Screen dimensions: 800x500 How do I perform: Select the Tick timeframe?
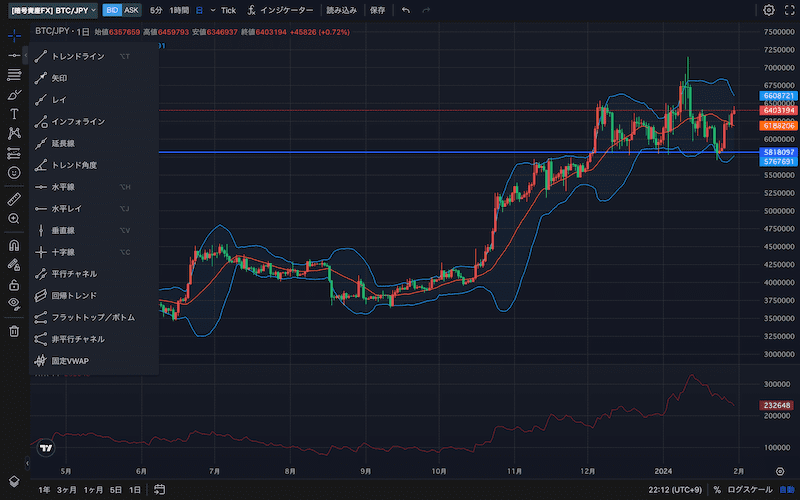click(229, 10)
